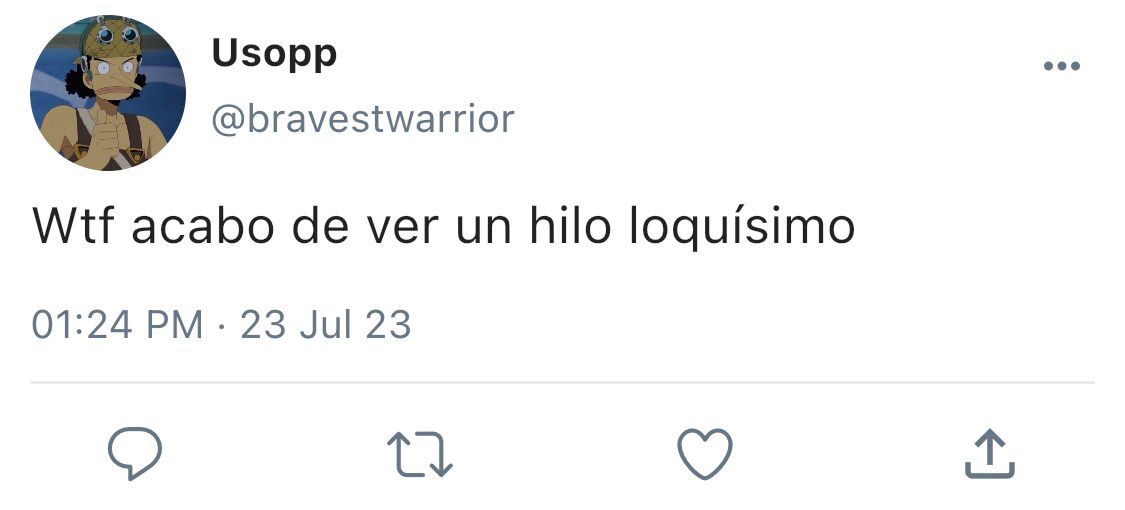Click the 23 Jul 23 date
The image size is (1125, 510).
coord(326,325)
